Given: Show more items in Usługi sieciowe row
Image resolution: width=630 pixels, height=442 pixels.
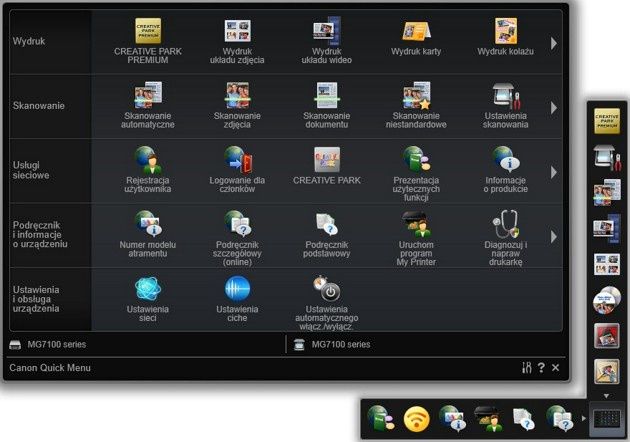Looking at the screenshot, I should tap(554, 172).
